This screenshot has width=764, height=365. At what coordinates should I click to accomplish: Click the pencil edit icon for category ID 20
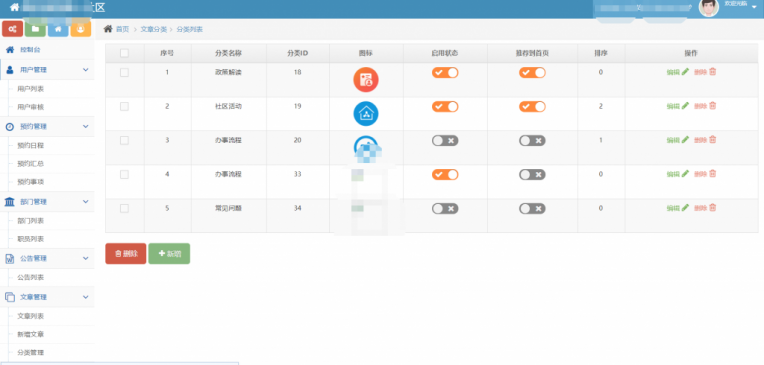(x=685, y=140)
